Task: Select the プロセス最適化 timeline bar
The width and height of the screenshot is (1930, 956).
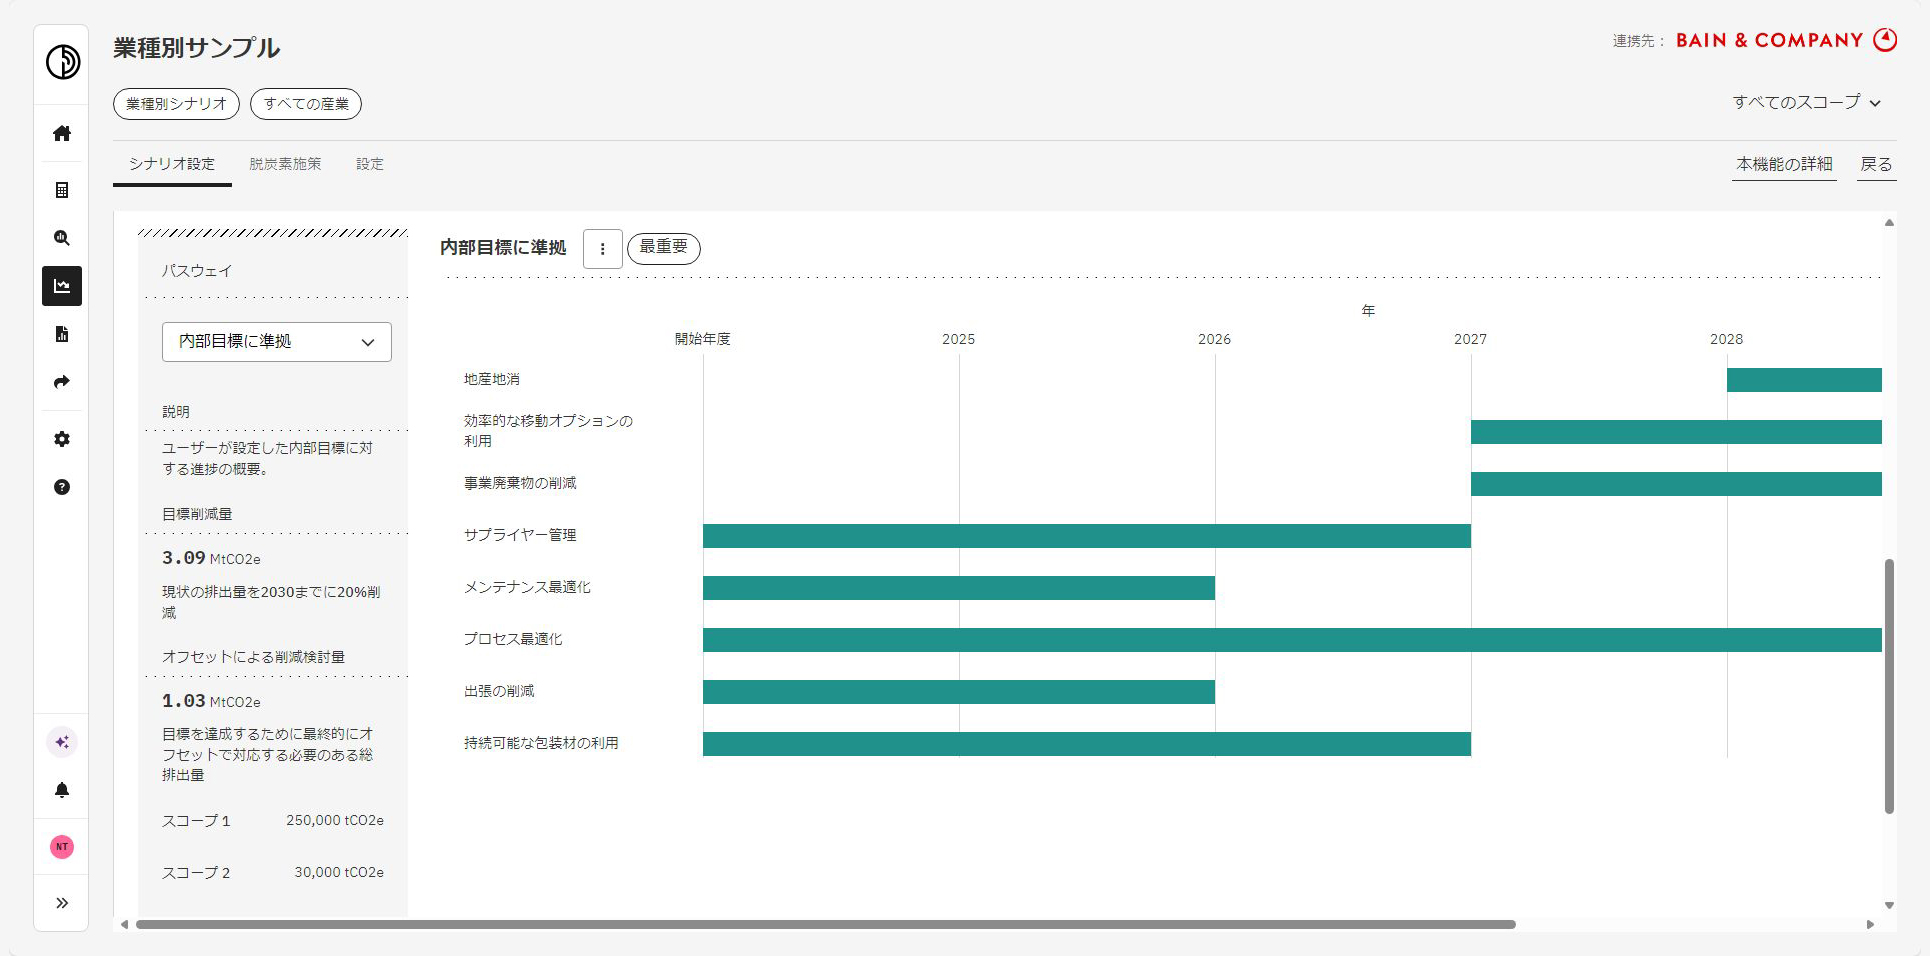Action: tap(1292, 640)
